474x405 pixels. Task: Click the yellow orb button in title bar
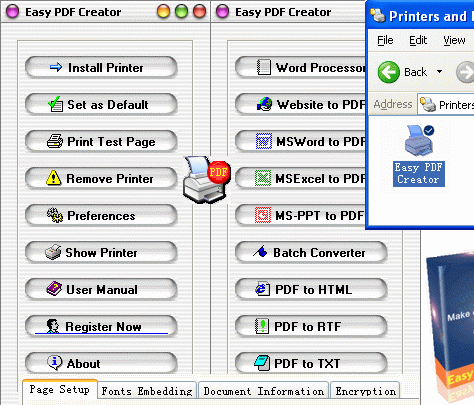164,11
